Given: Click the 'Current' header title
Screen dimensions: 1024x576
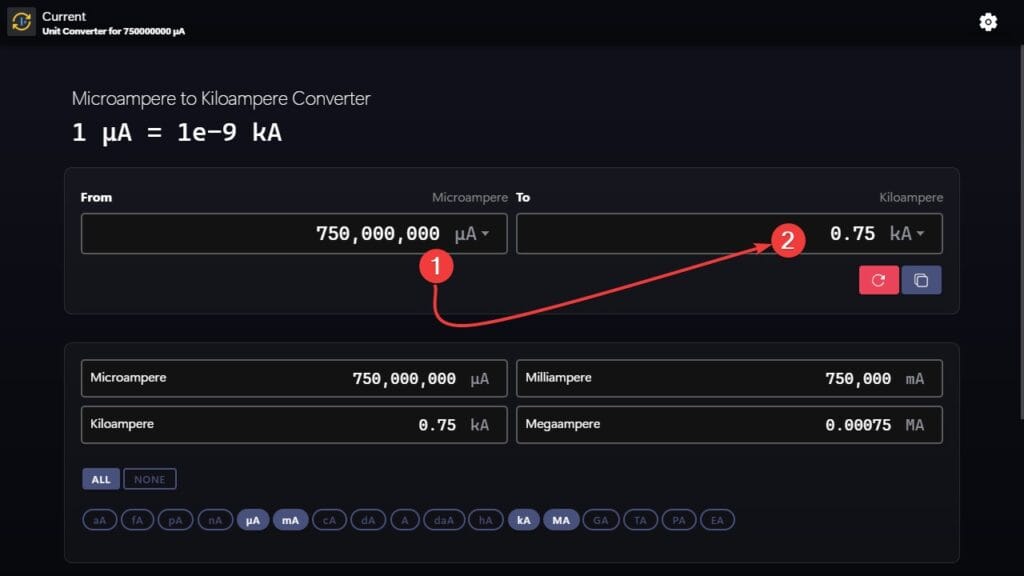Looking at the screenshot, I should (x=64, y=16).
